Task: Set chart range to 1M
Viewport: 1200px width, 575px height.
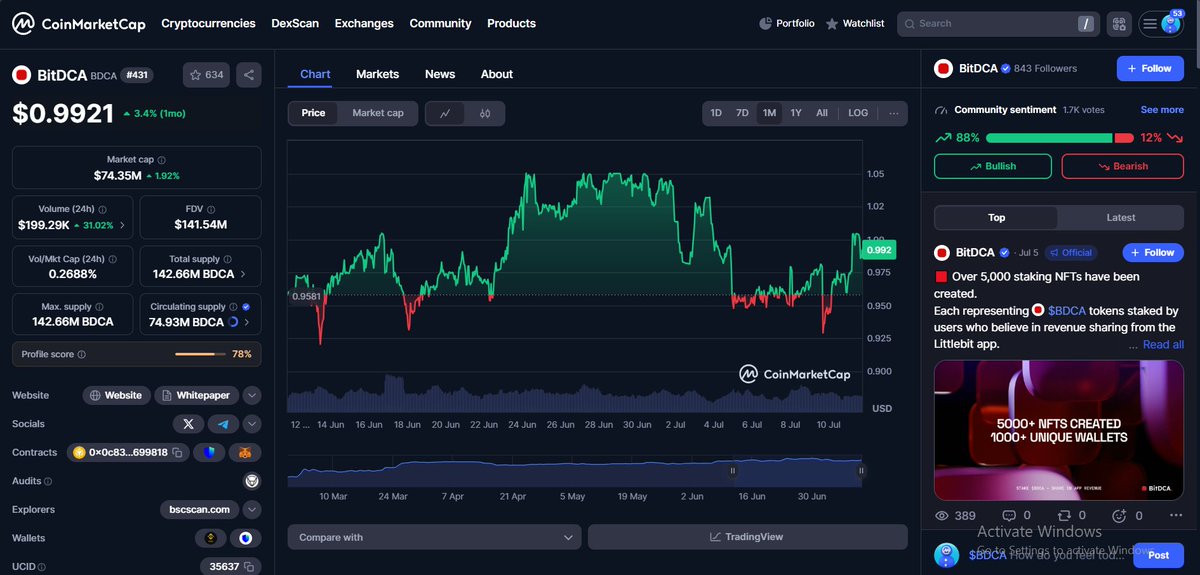Action: (x=769, y=113)
